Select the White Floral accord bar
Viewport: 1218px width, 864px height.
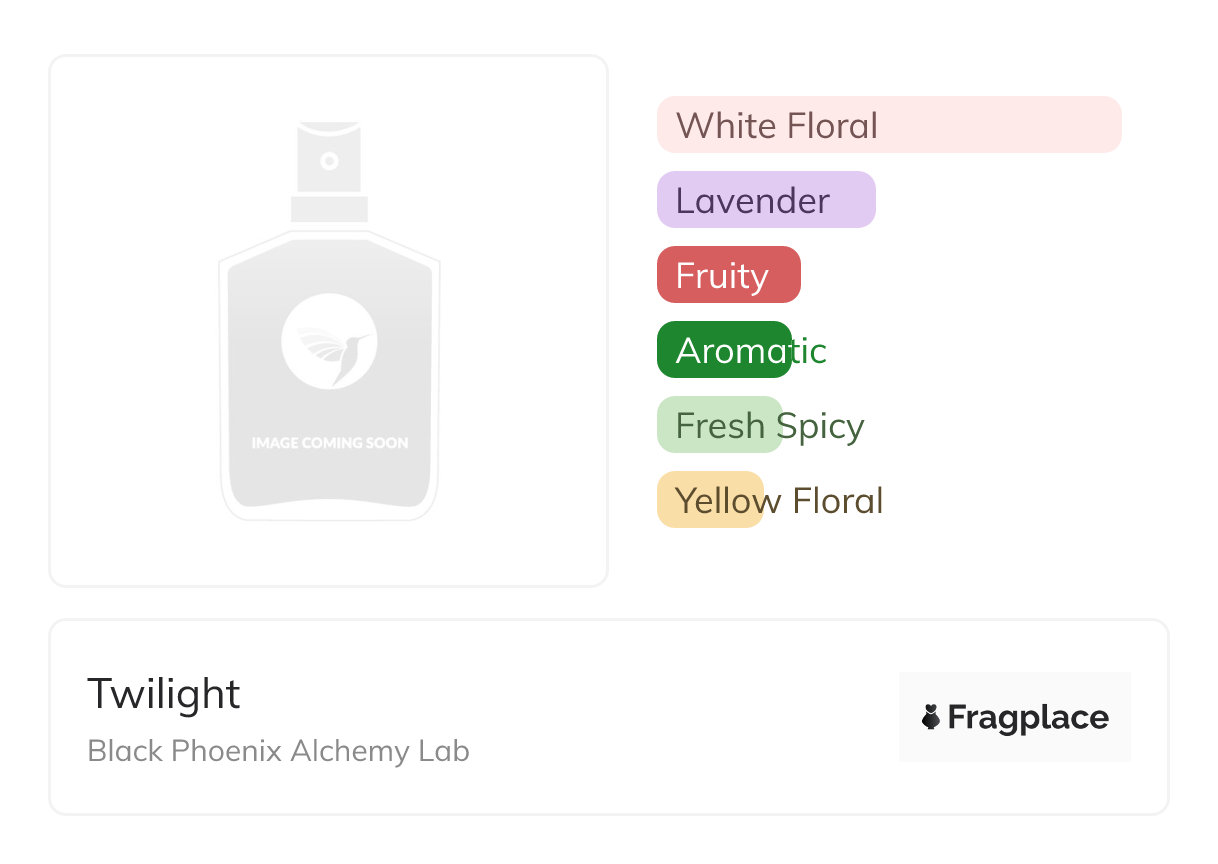click(888, 126)
